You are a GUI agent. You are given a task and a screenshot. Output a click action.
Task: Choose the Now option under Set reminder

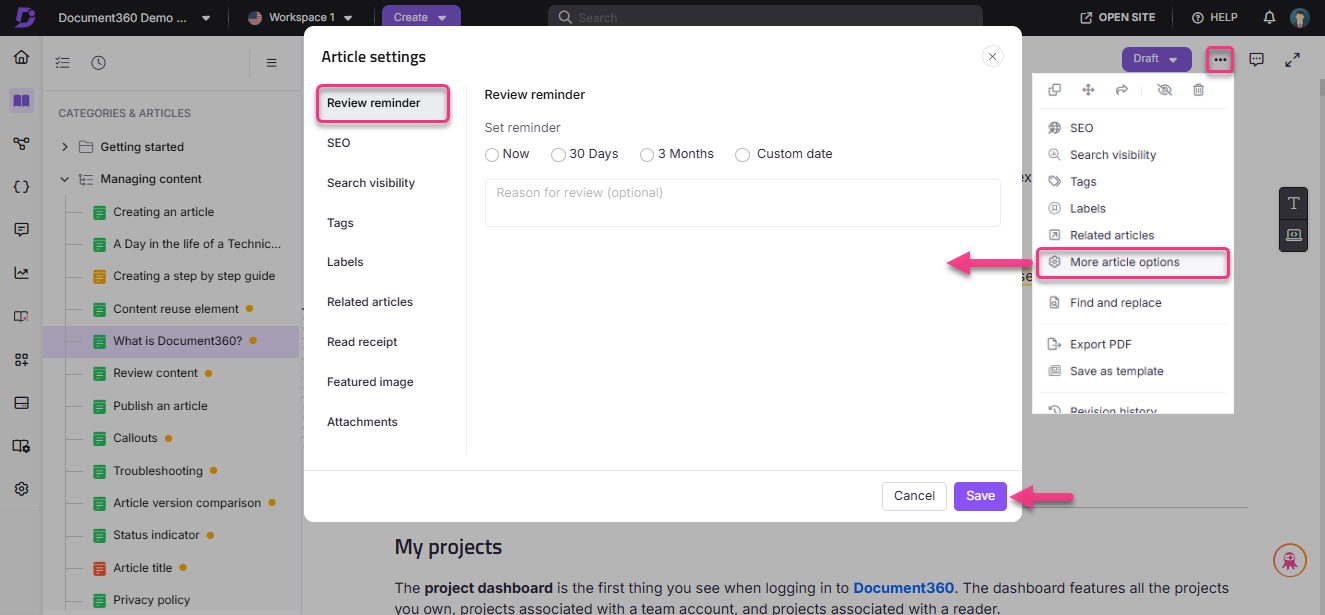(x=491, y=154)
